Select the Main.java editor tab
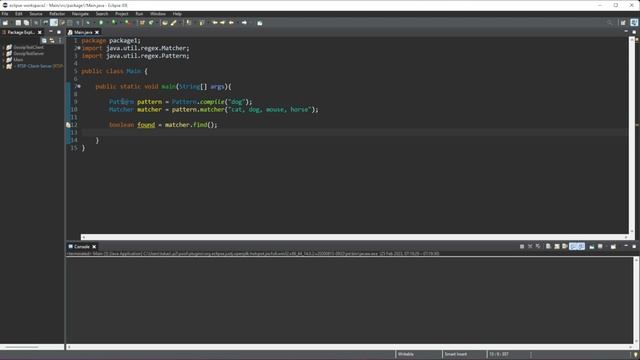640x360 pixels. [83, 32]
